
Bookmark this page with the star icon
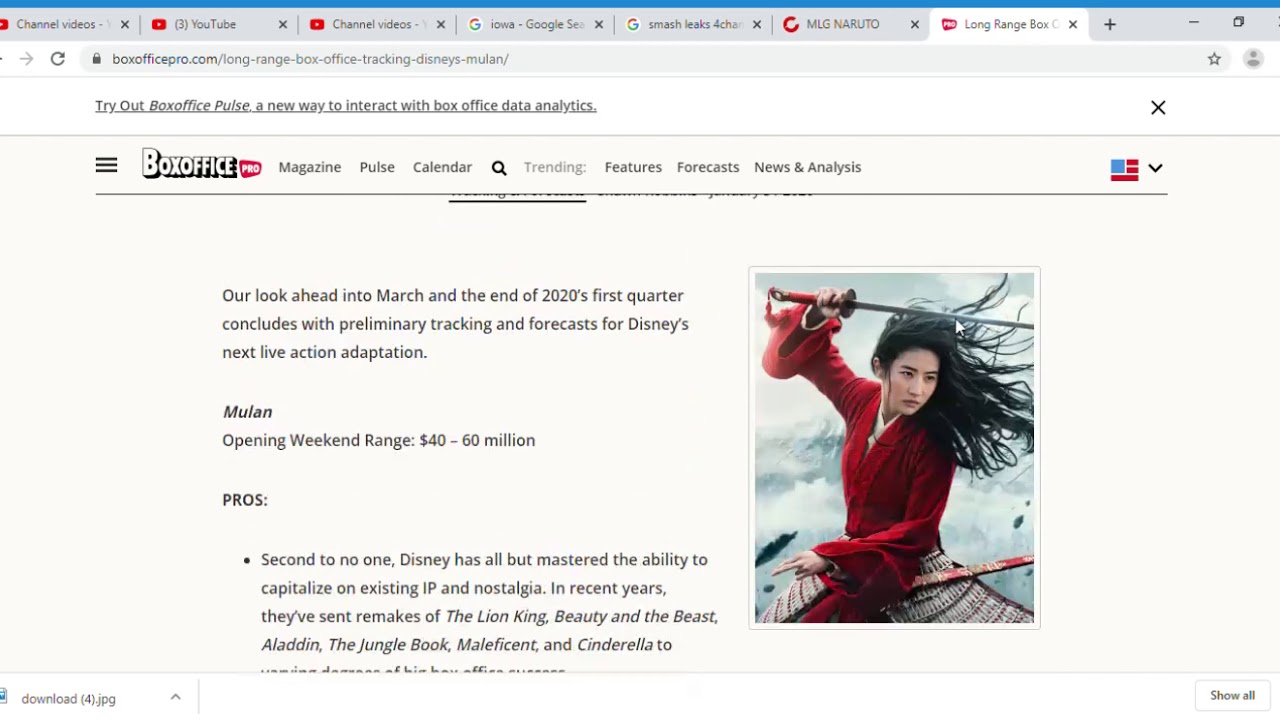pyautogui.click(x=1214, y=59)
